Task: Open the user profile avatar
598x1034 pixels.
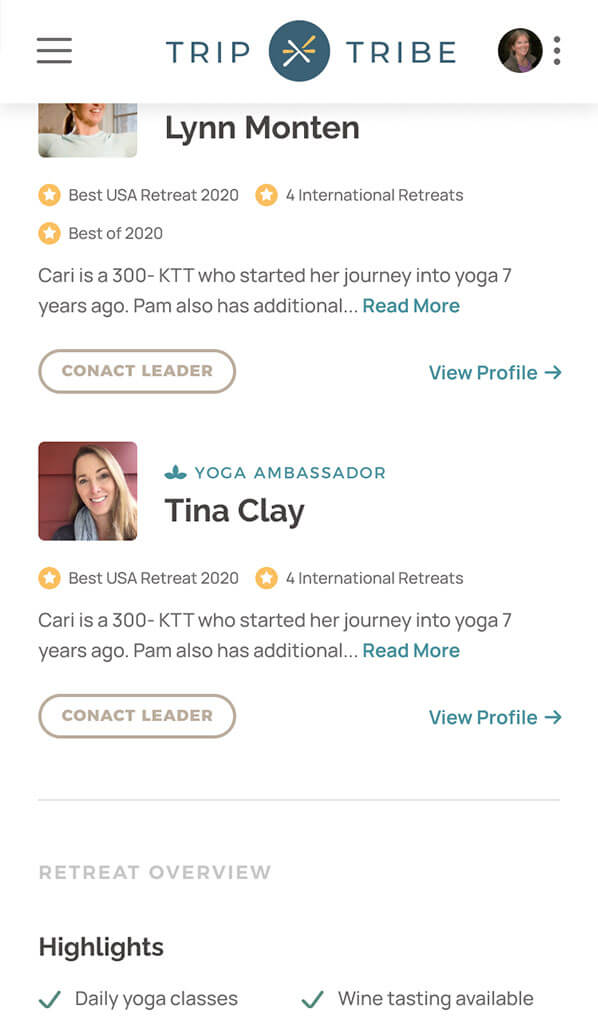Action: tap(520, 51)
